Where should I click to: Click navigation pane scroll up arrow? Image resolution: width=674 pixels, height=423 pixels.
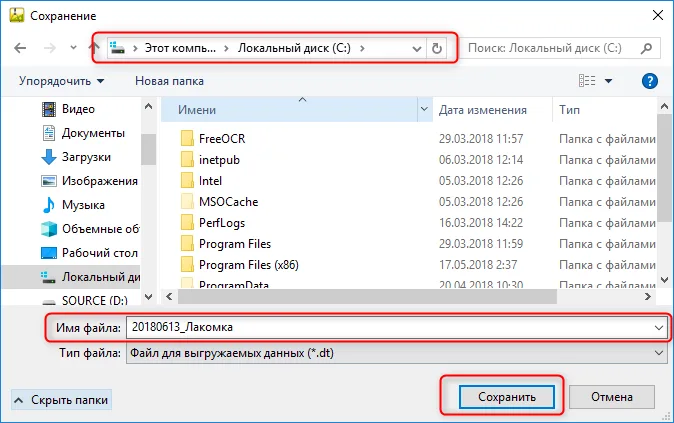(x=148, y=106)
